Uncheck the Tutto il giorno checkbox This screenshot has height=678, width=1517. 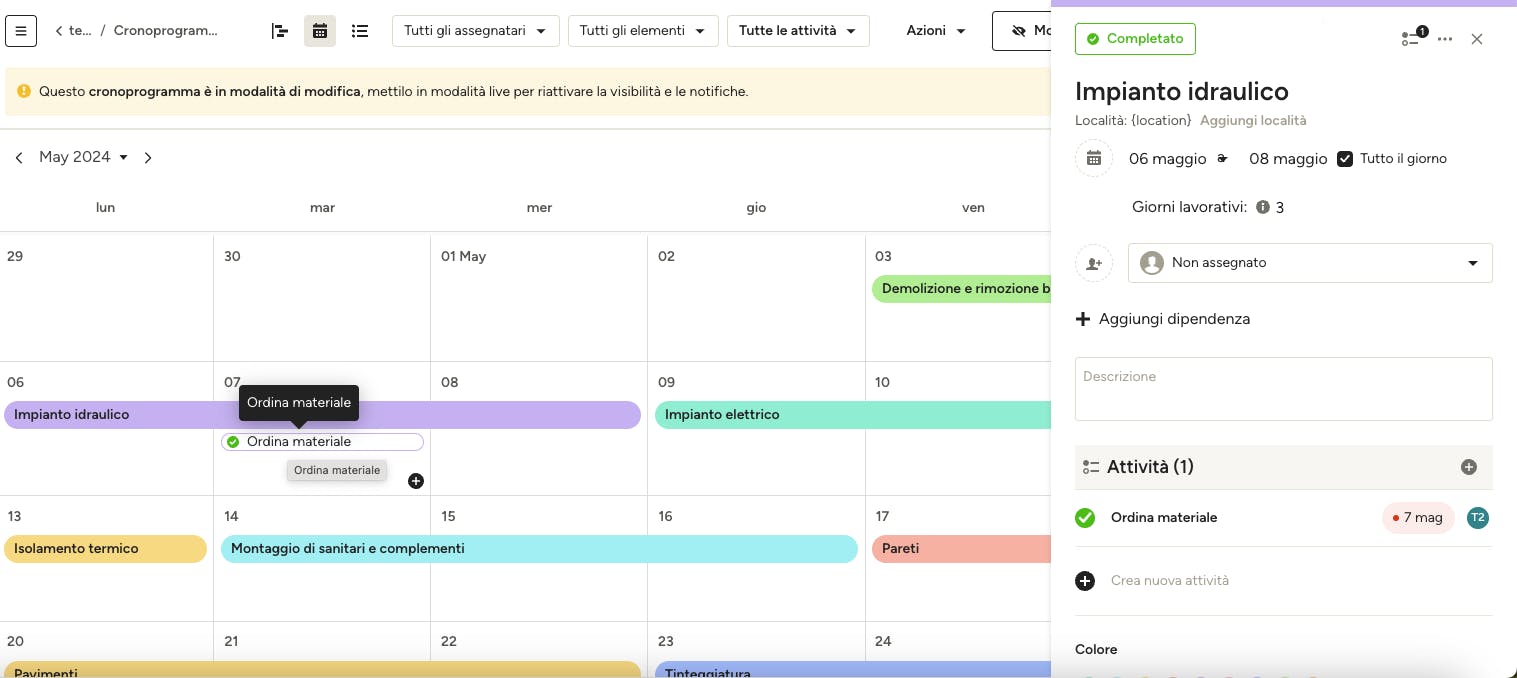[x=1345, y=159]
